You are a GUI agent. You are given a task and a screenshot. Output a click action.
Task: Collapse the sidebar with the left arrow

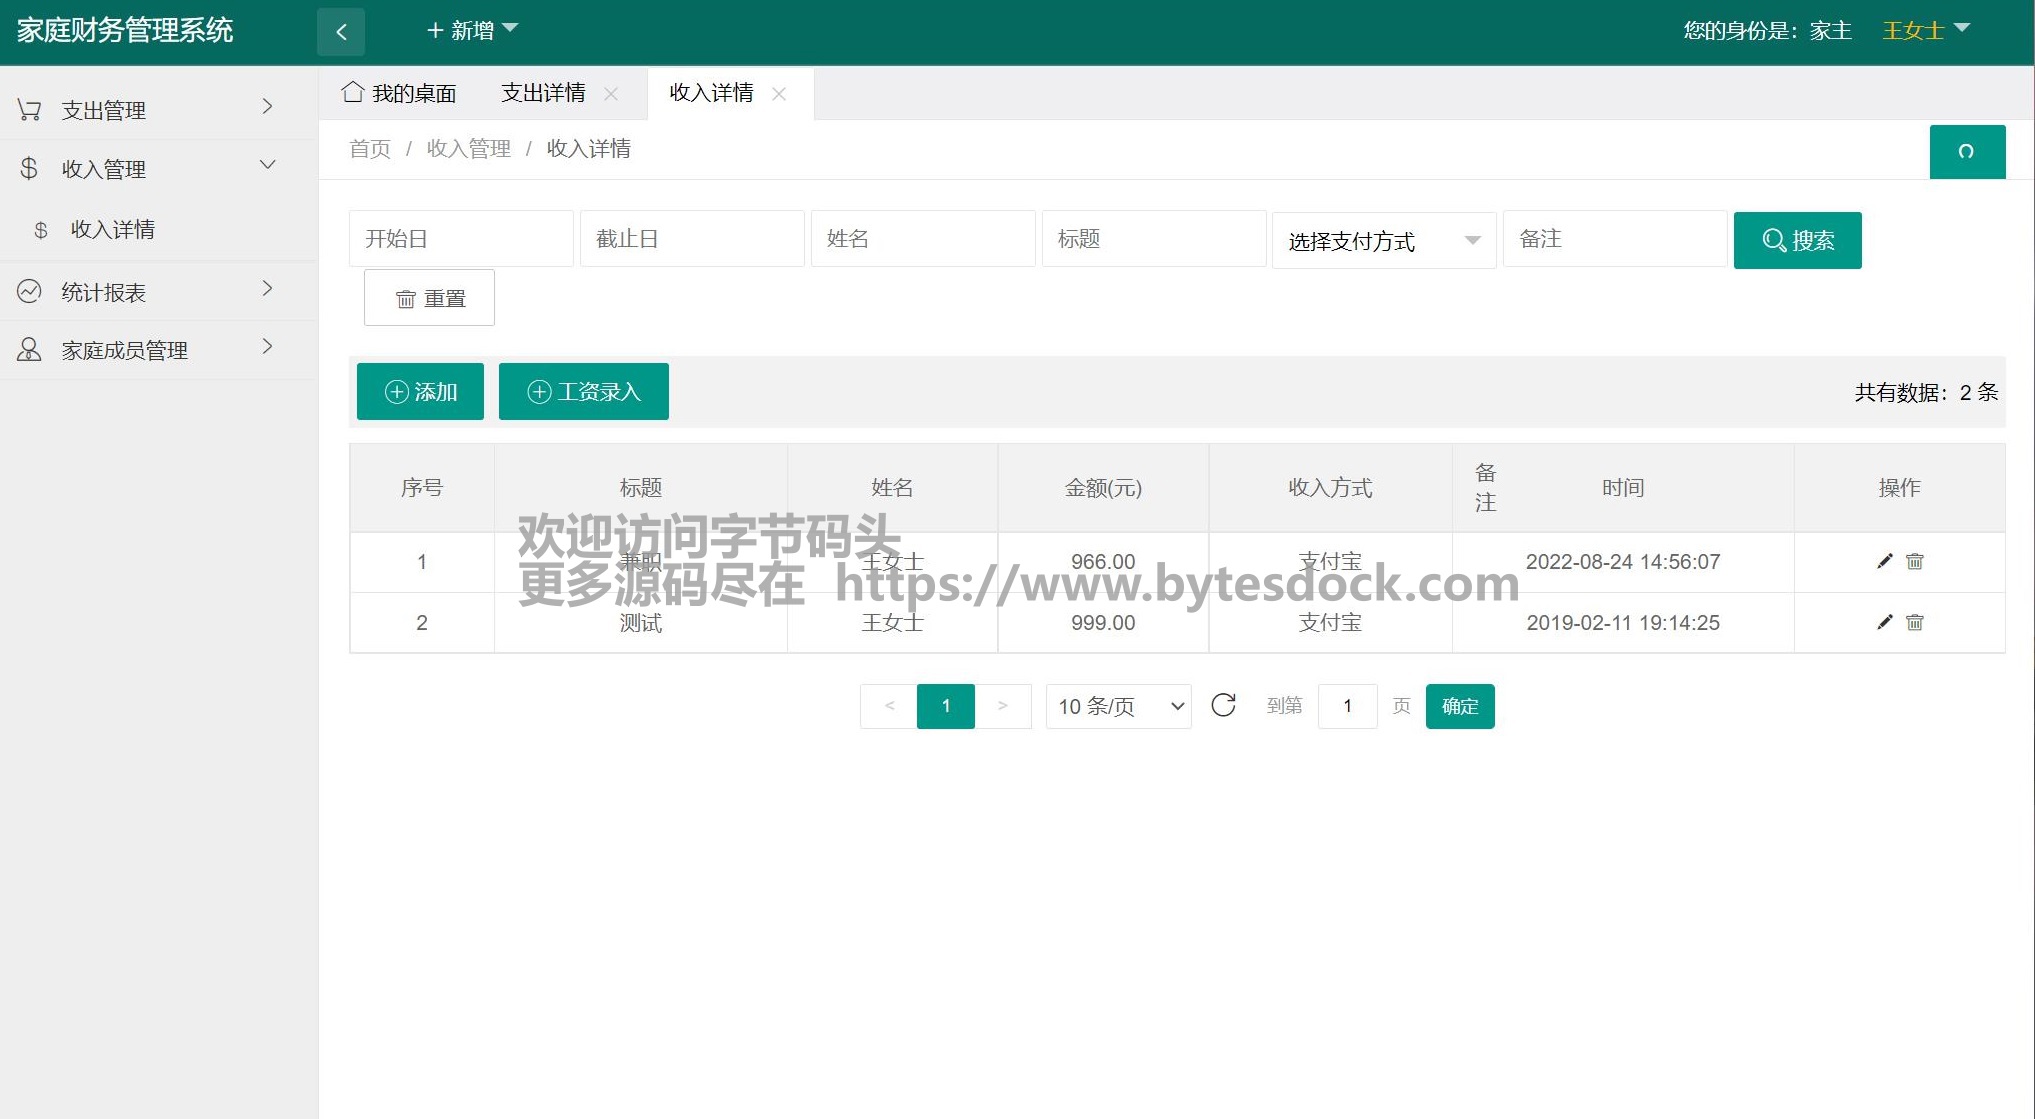(341, 31)
